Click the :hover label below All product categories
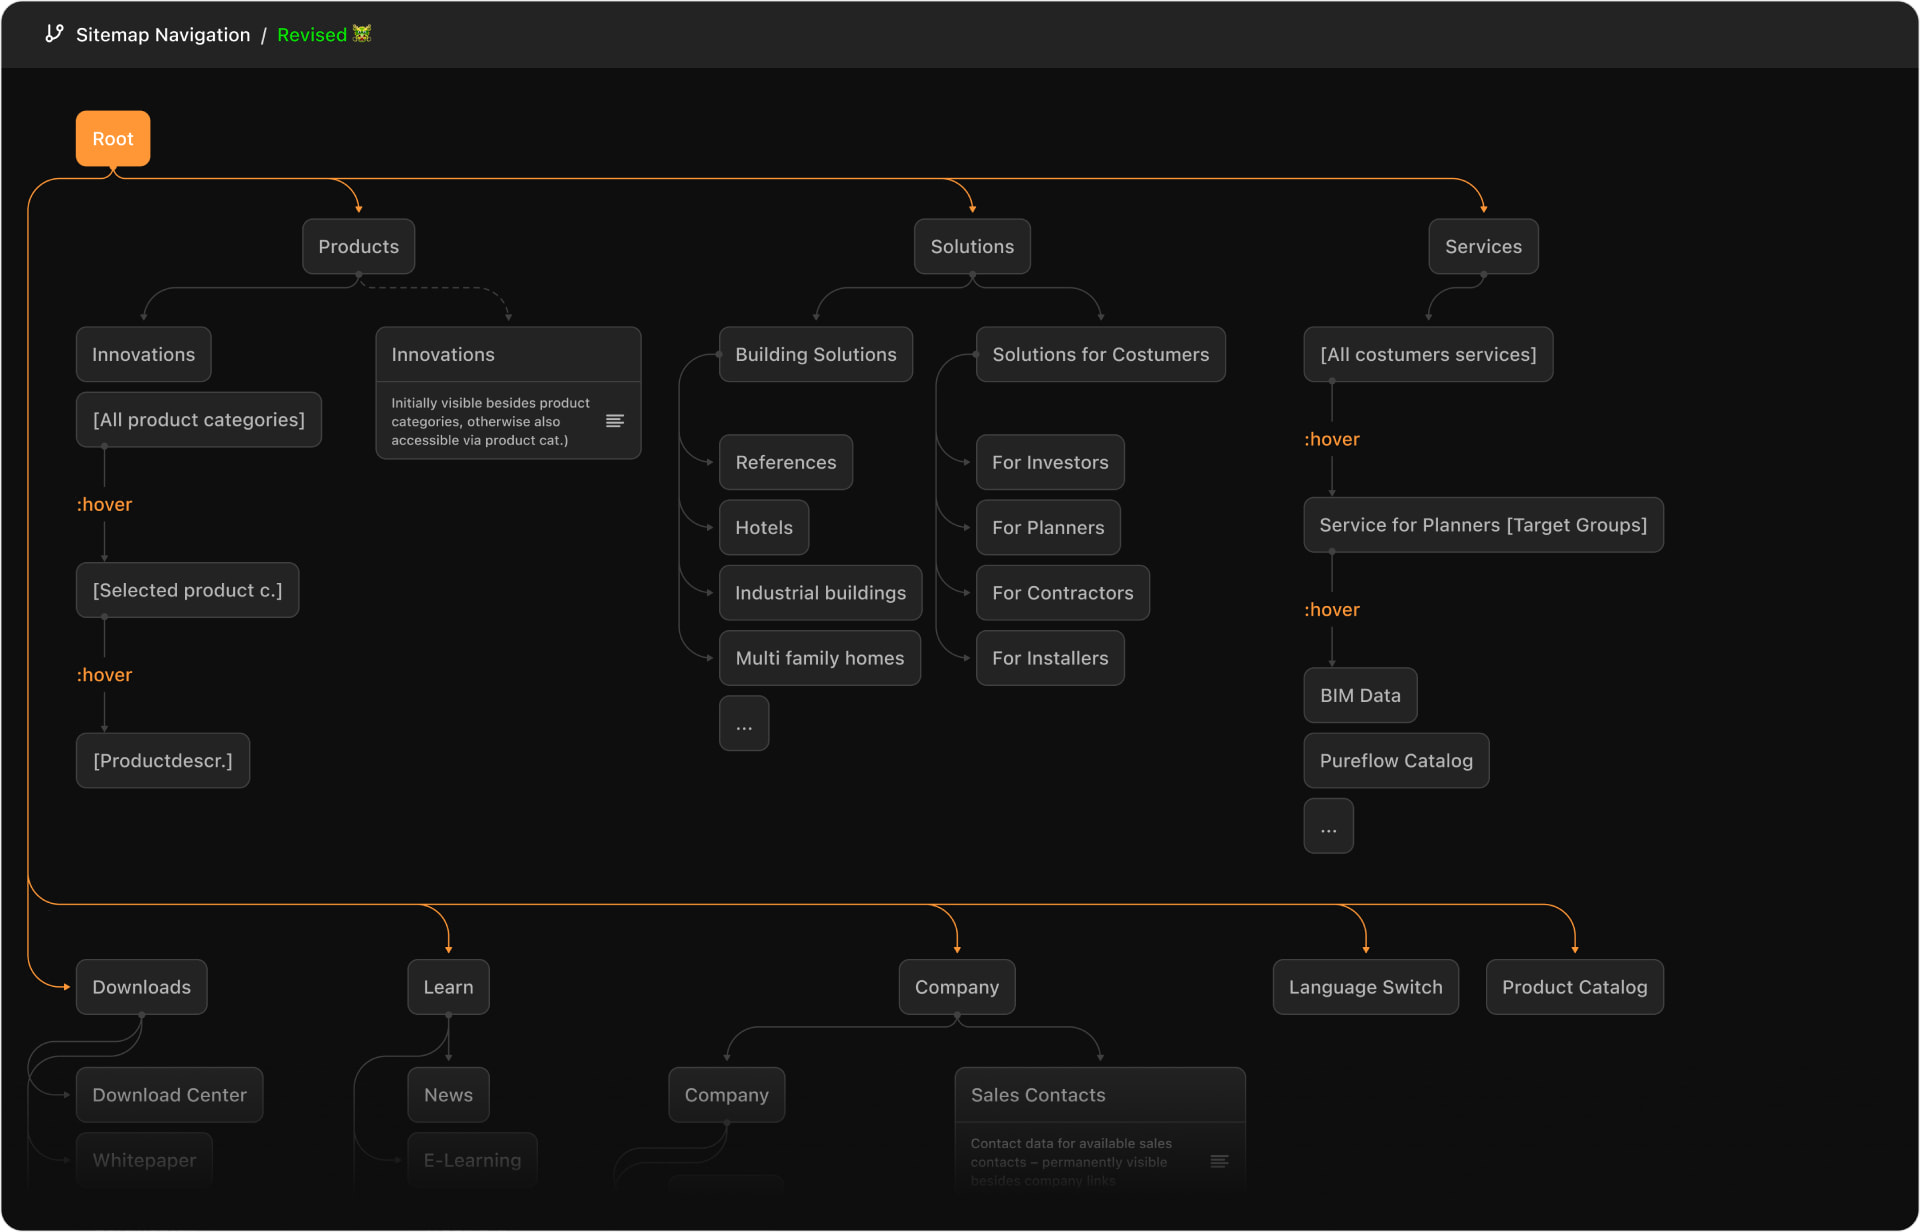The height and width of the screenshot is (1232, 1920). (x=105, y=505)
